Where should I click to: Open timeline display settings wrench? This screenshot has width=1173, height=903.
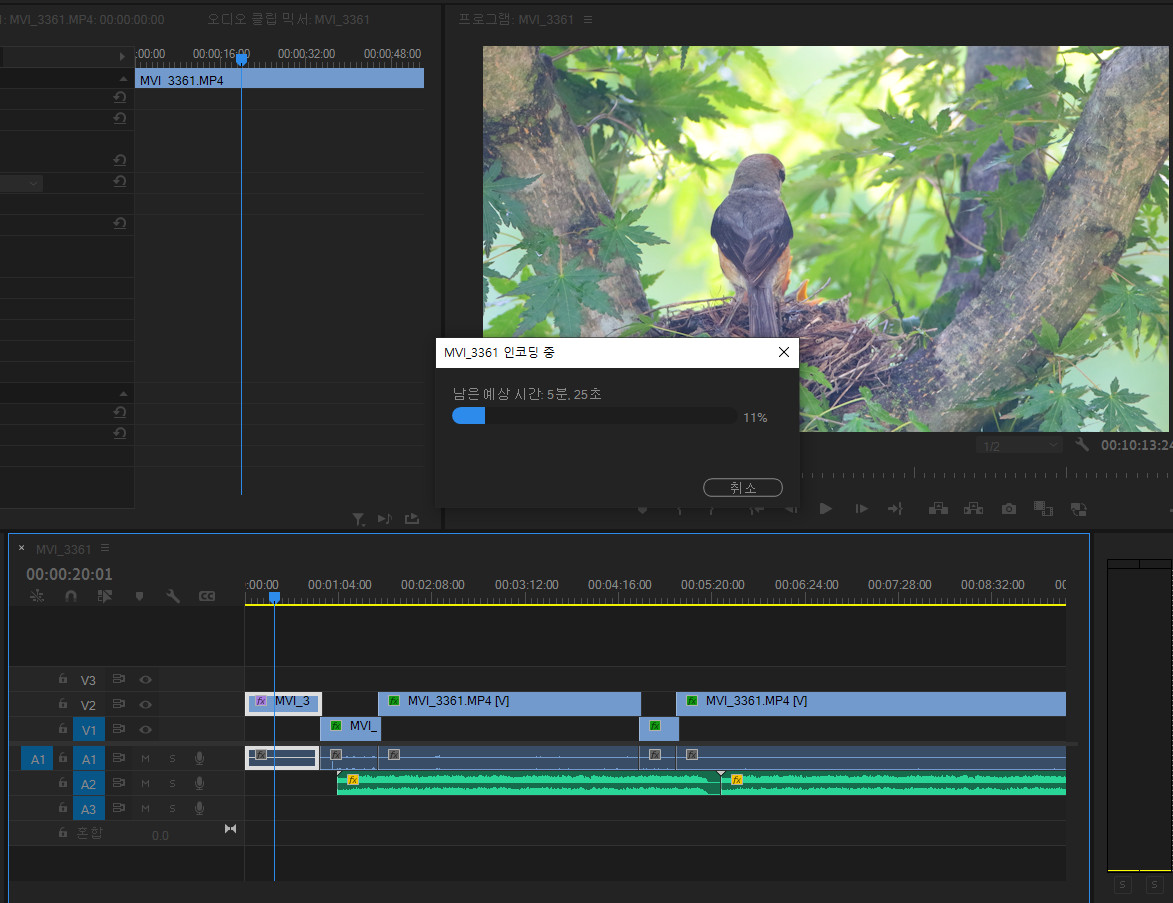point(173,596)
